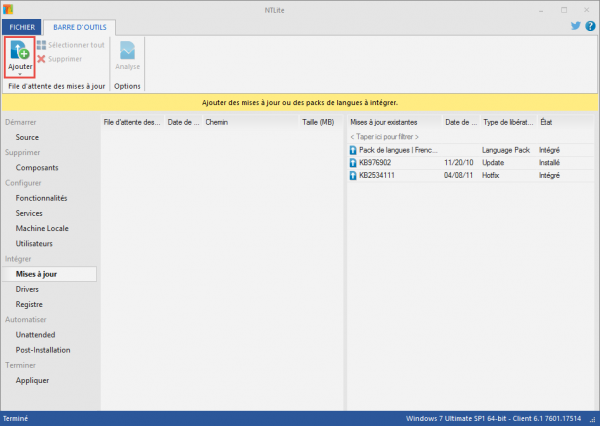Screen dimensions: 600x426
Task: Sort by État column header
Action: (566, 122)
